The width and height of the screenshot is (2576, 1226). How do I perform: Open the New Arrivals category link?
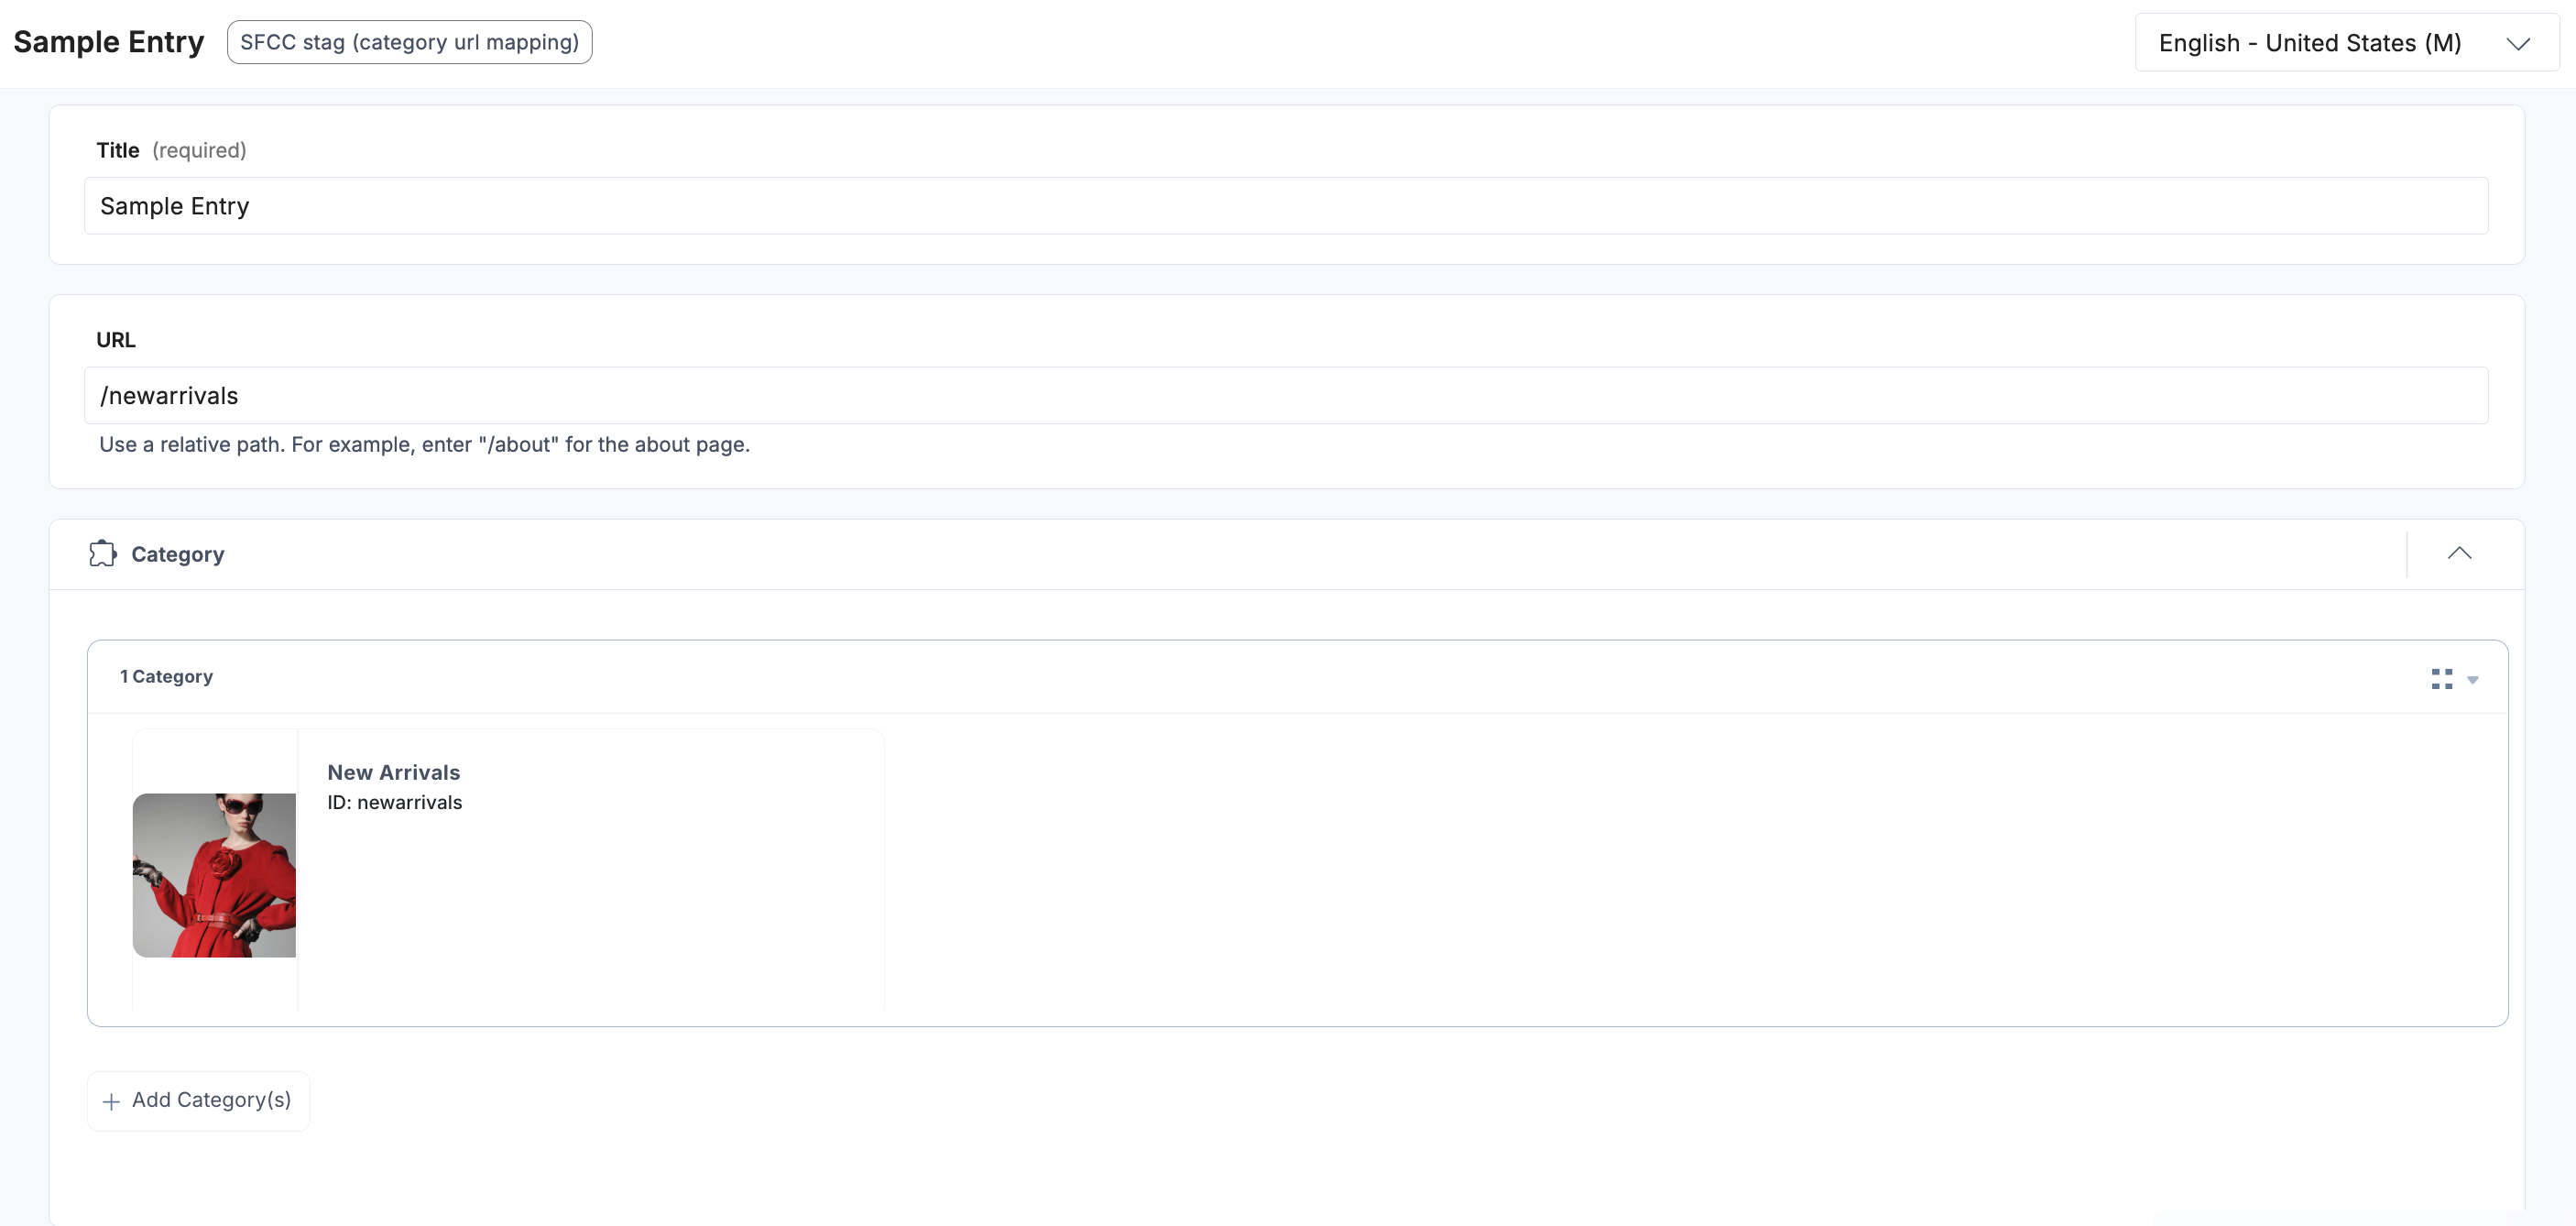(x=393, y=772)
